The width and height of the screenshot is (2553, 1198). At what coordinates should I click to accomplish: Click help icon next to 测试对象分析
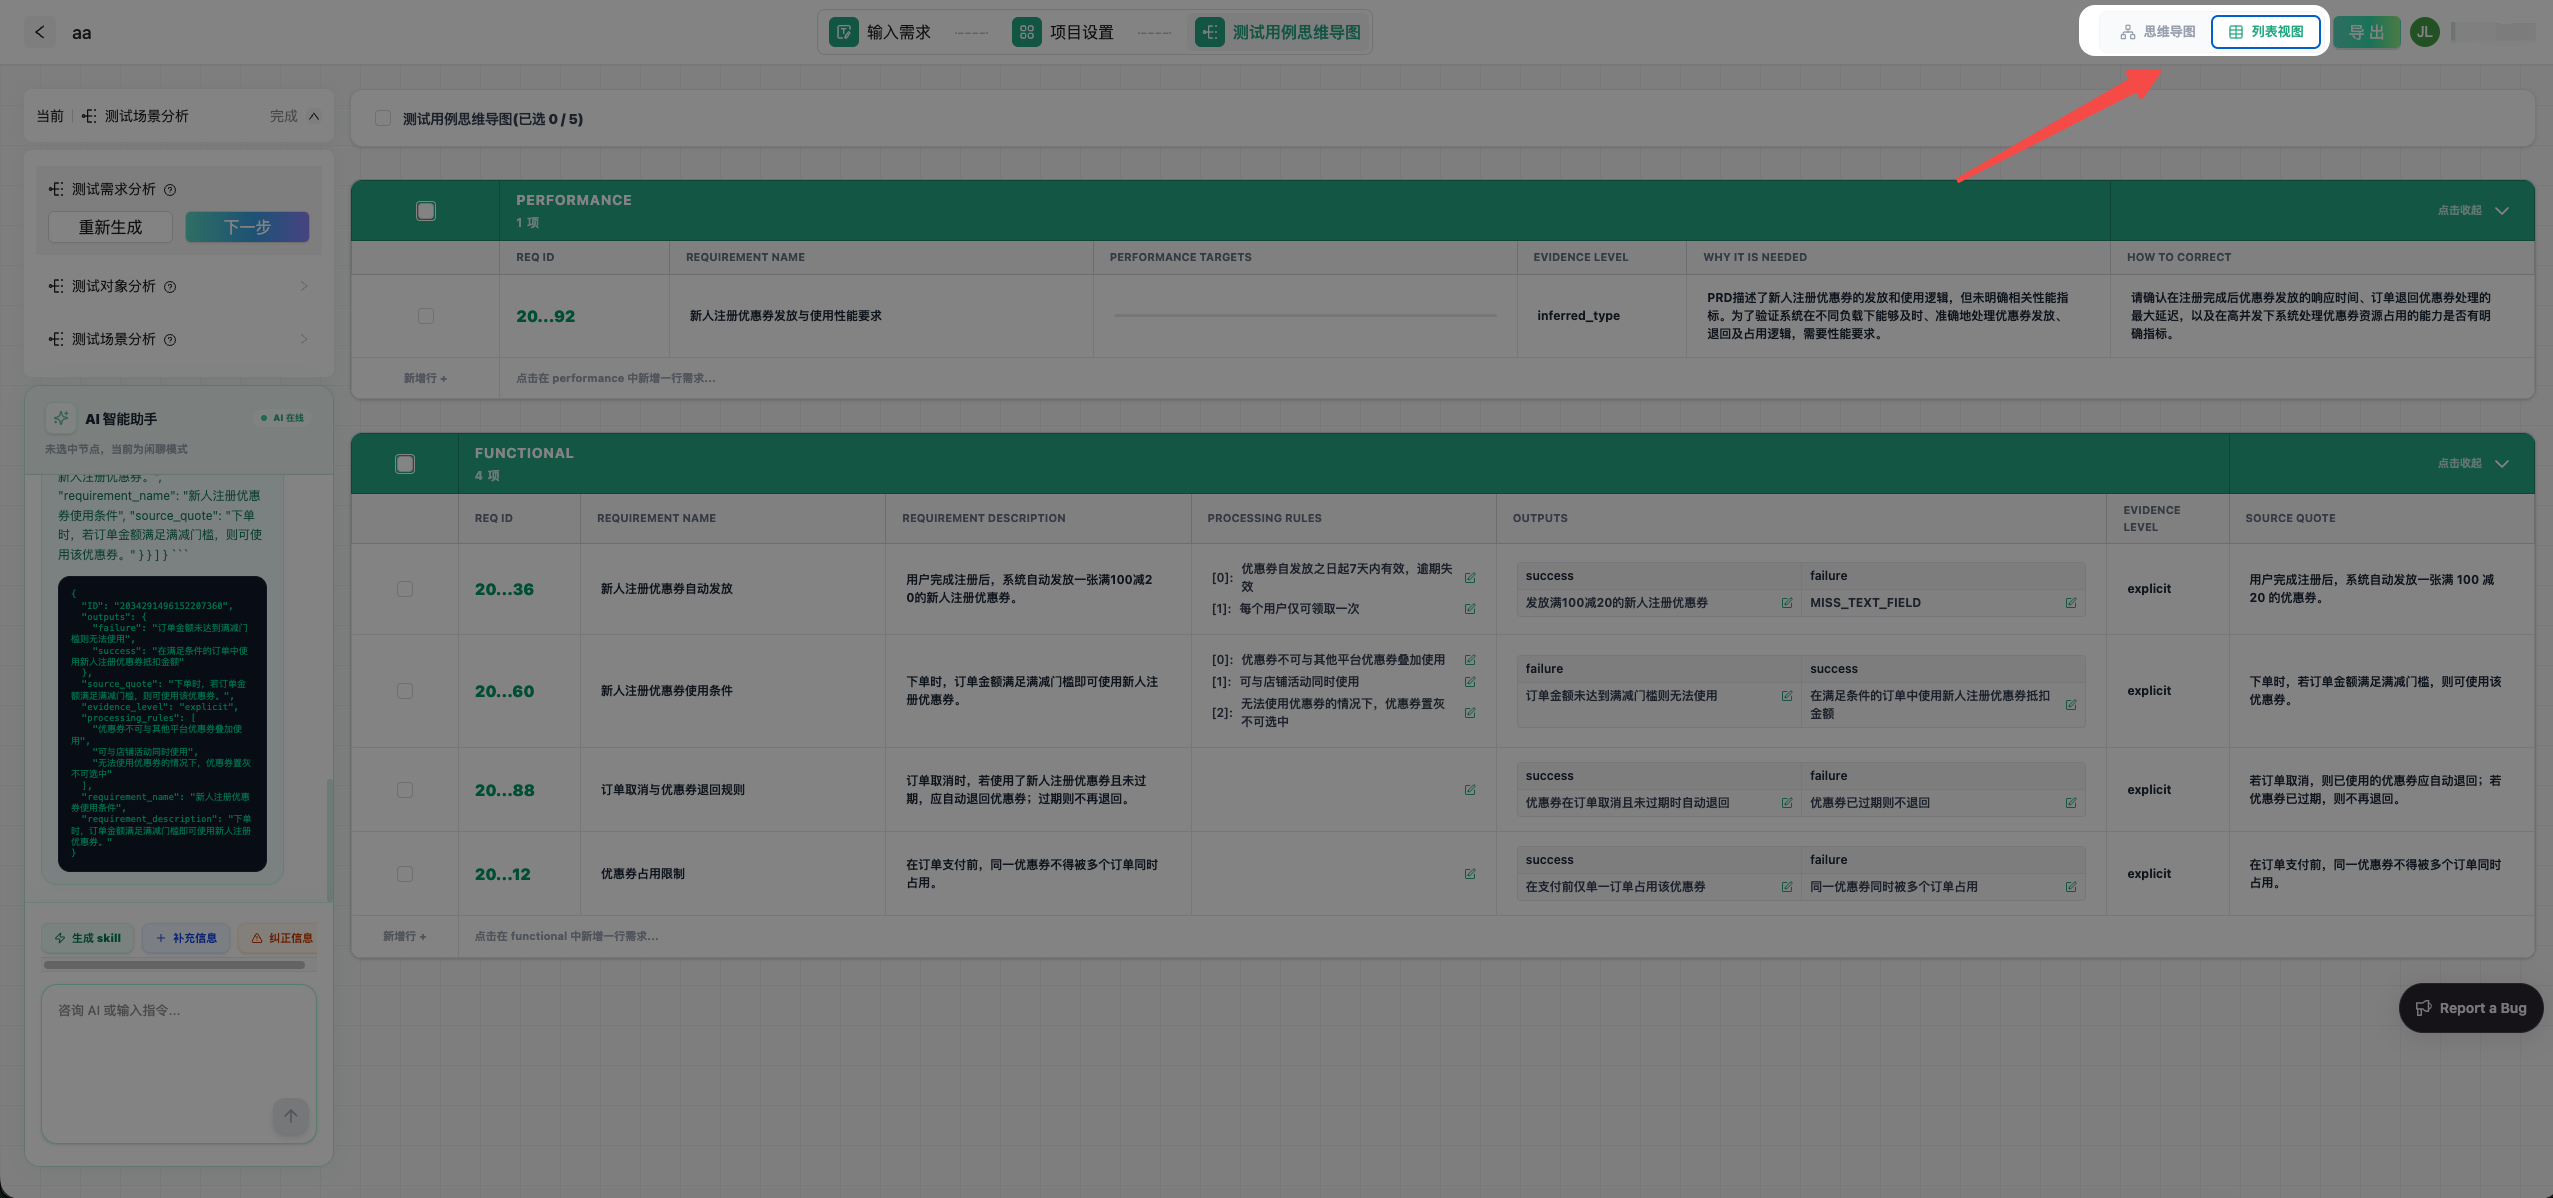170,287
